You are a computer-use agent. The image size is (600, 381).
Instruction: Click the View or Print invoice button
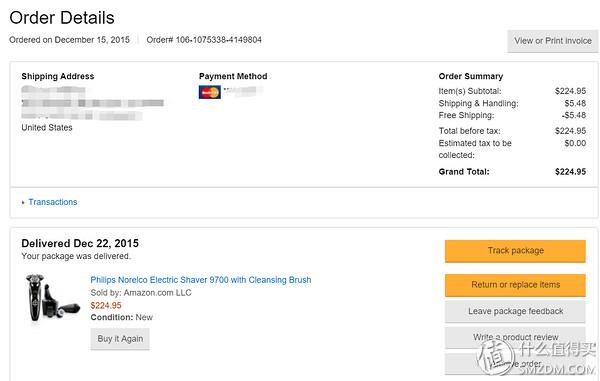(553, 41)
